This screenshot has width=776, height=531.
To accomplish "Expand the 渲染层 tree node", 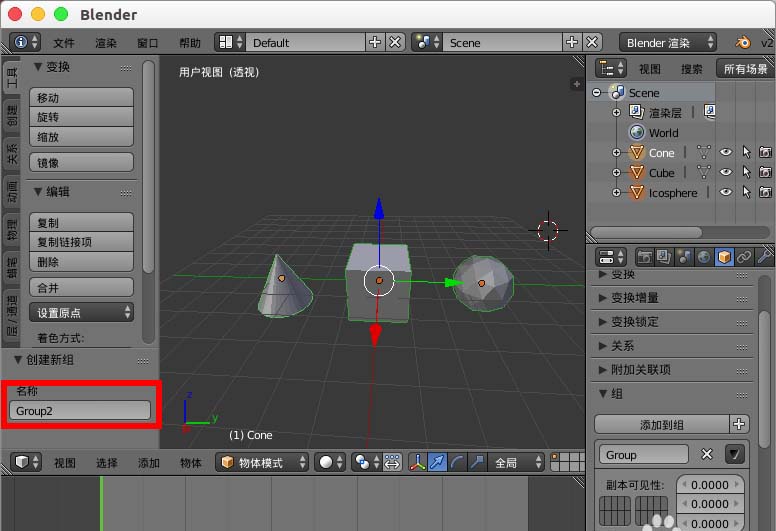I will coord(617,113).
